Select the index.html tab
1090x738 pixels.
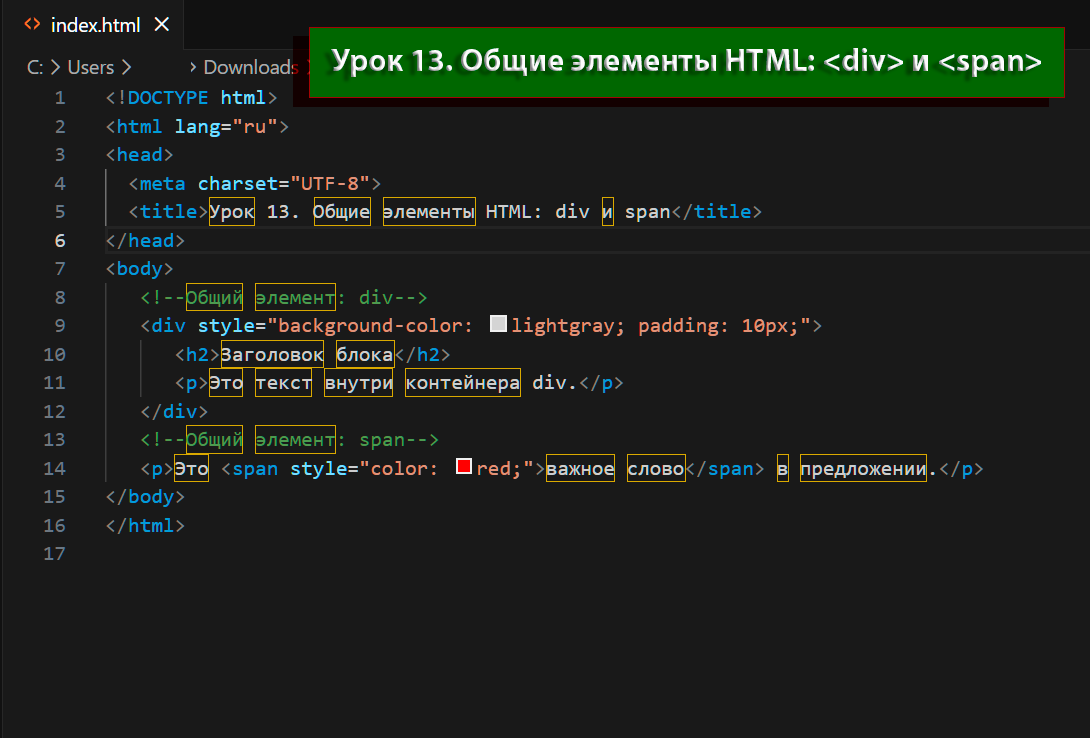point(95,25)
